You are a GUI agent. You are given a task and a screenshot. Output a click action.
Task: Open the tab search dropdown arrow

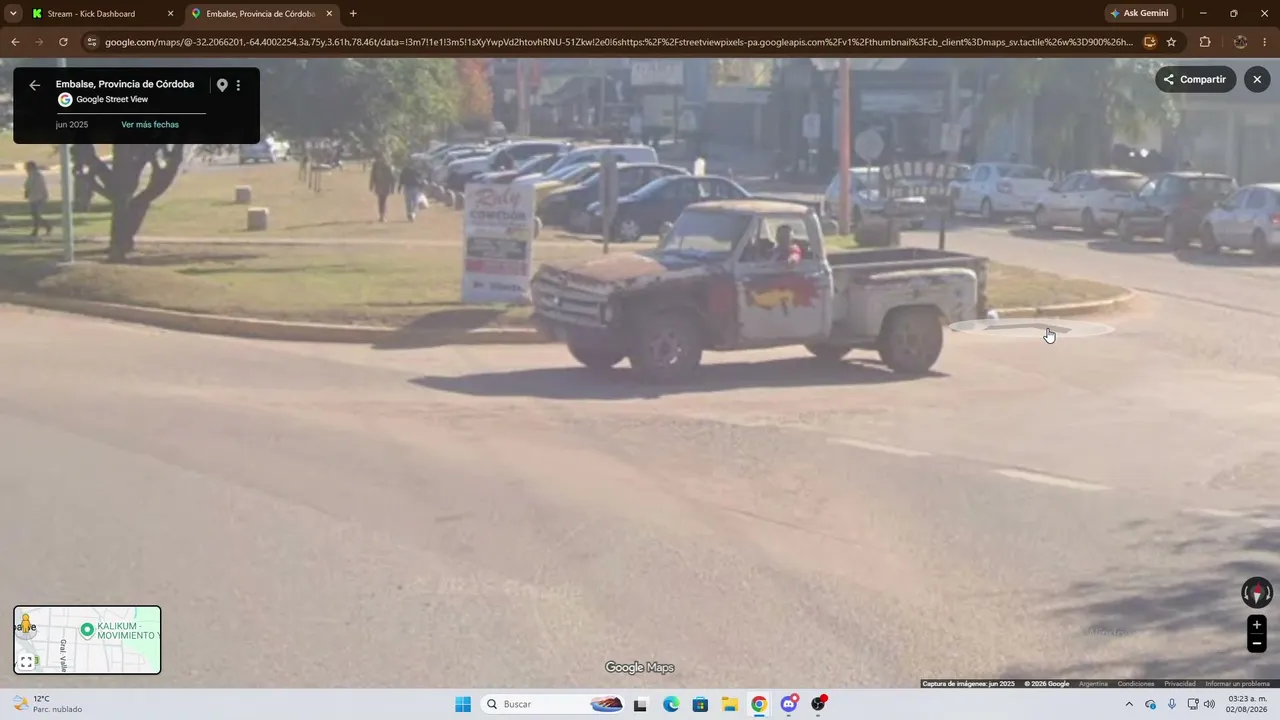coord(13,14)
